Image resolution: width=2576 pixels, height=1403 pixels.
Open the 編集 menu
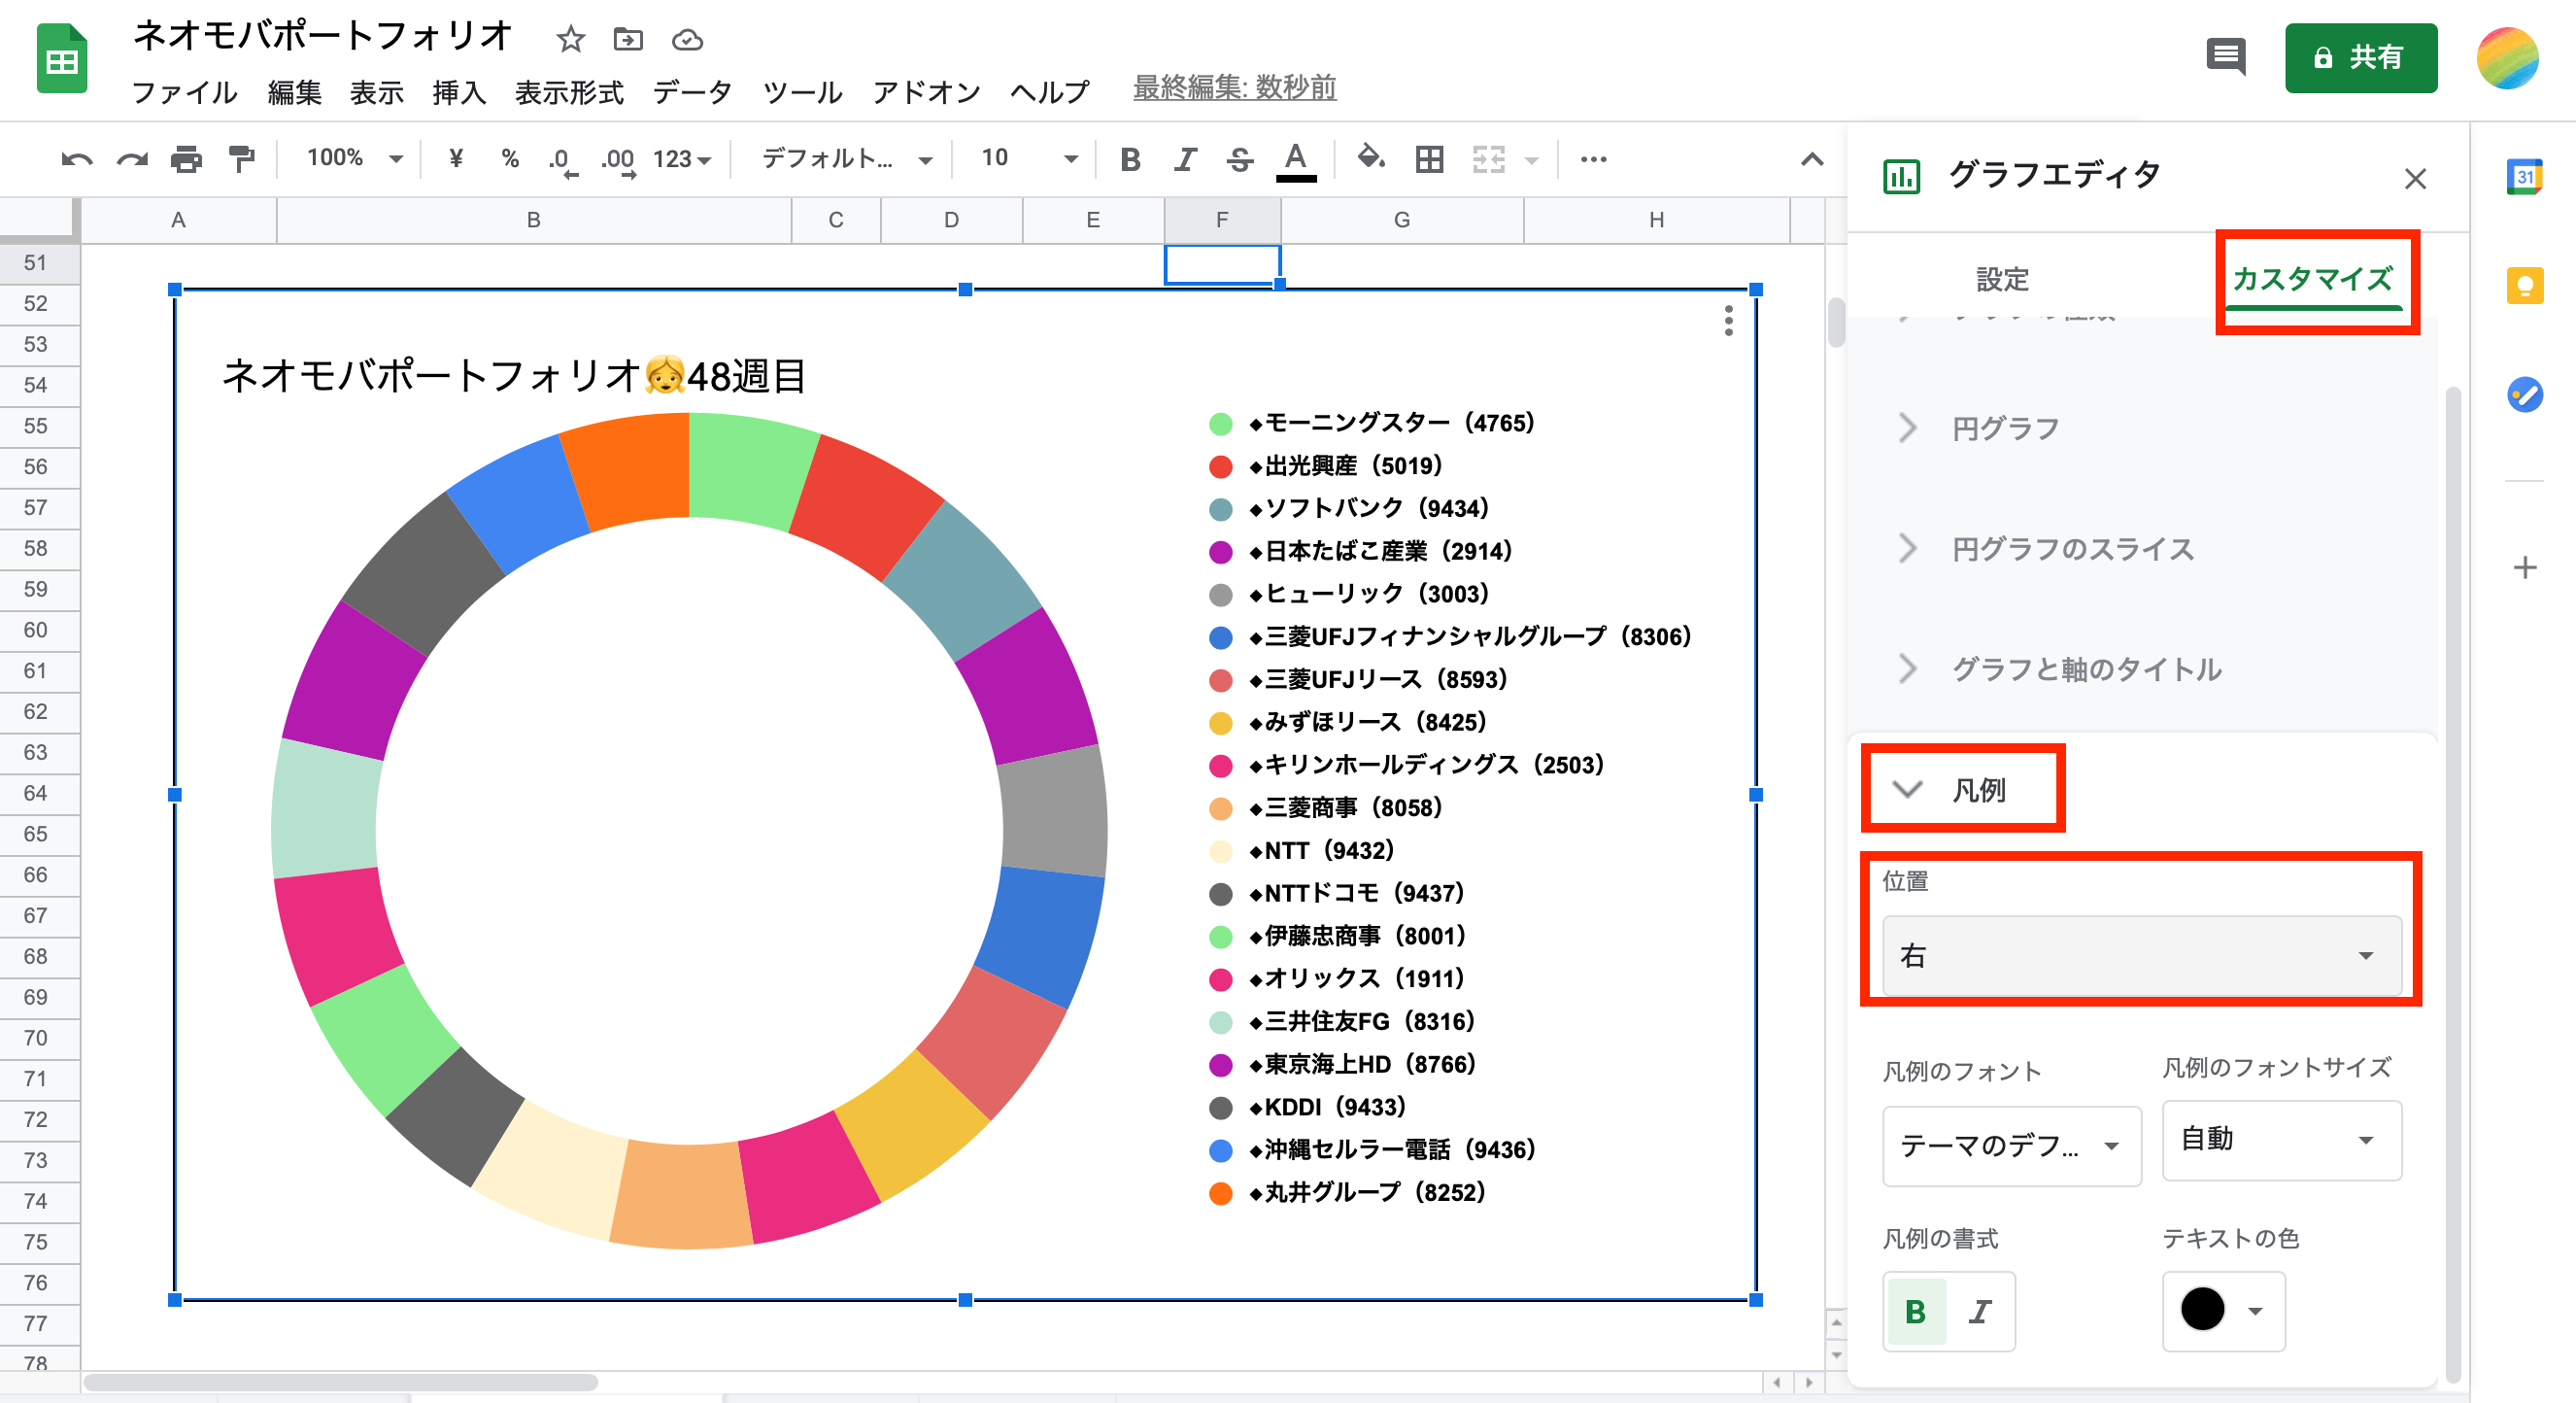pyautogui.click(x=295, y=92)
